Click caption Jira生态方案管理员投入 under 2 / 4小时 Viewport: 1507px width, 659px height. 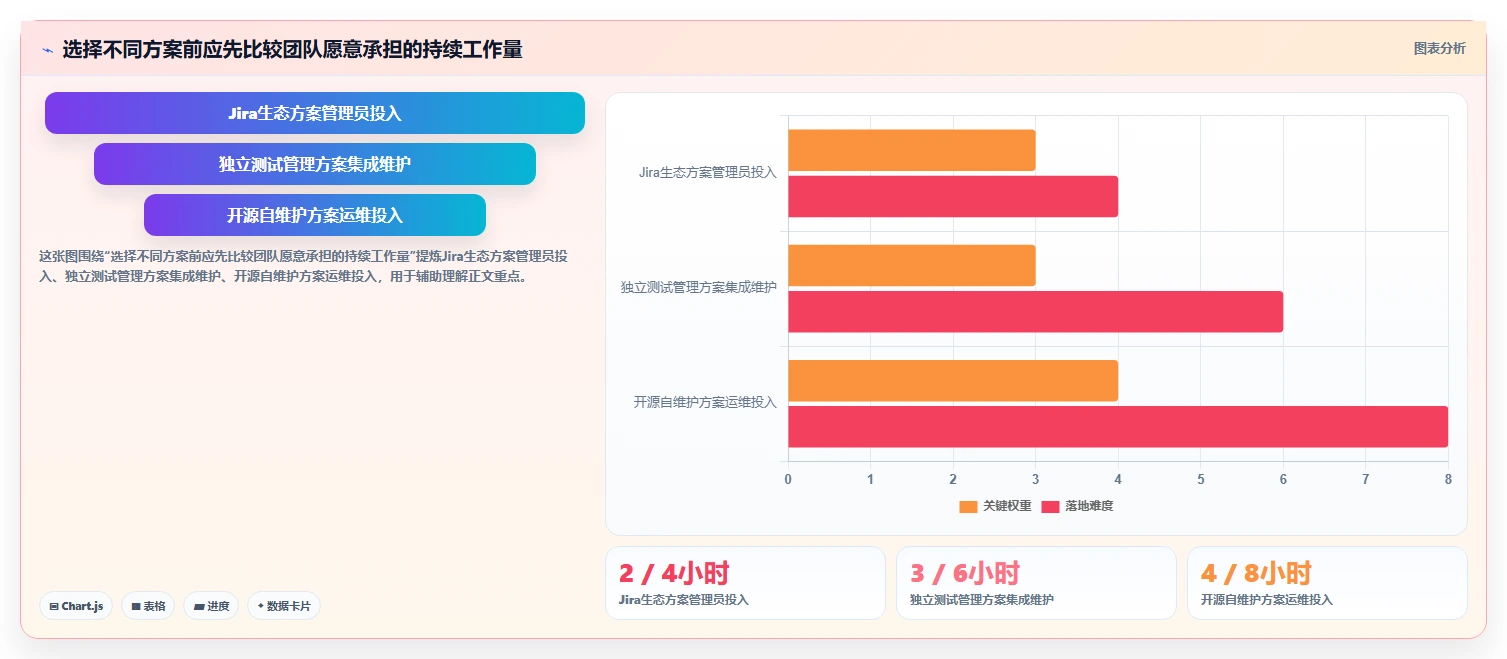(684, 600)
